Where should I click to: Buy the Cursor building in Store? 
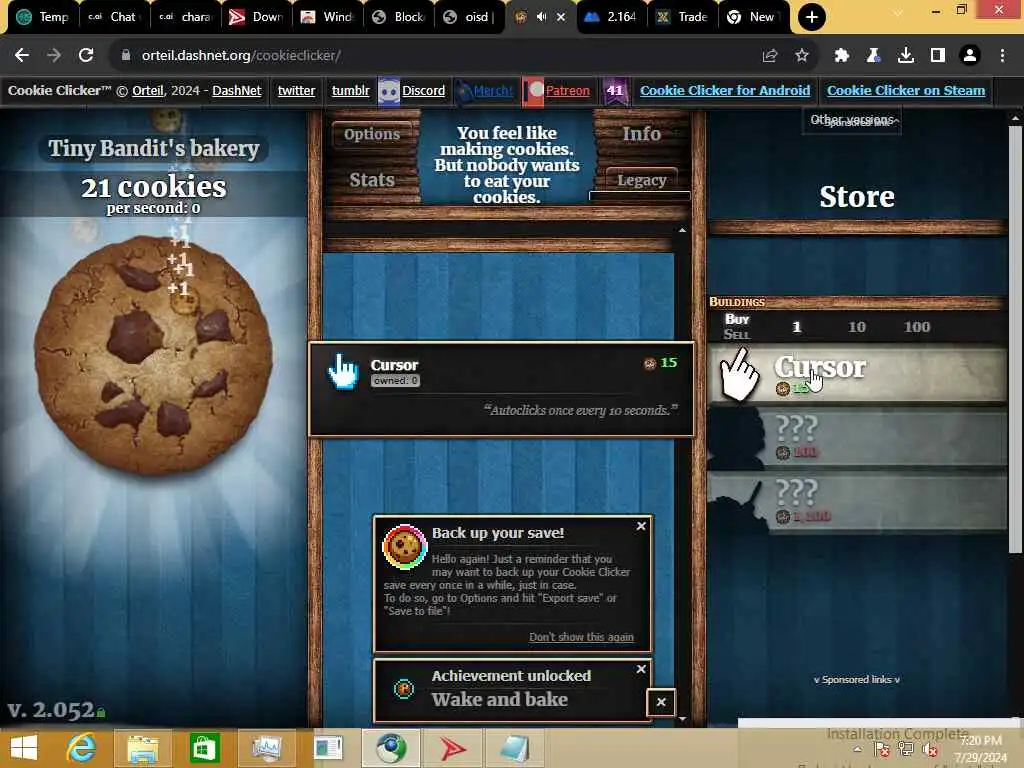pos(857,374)
